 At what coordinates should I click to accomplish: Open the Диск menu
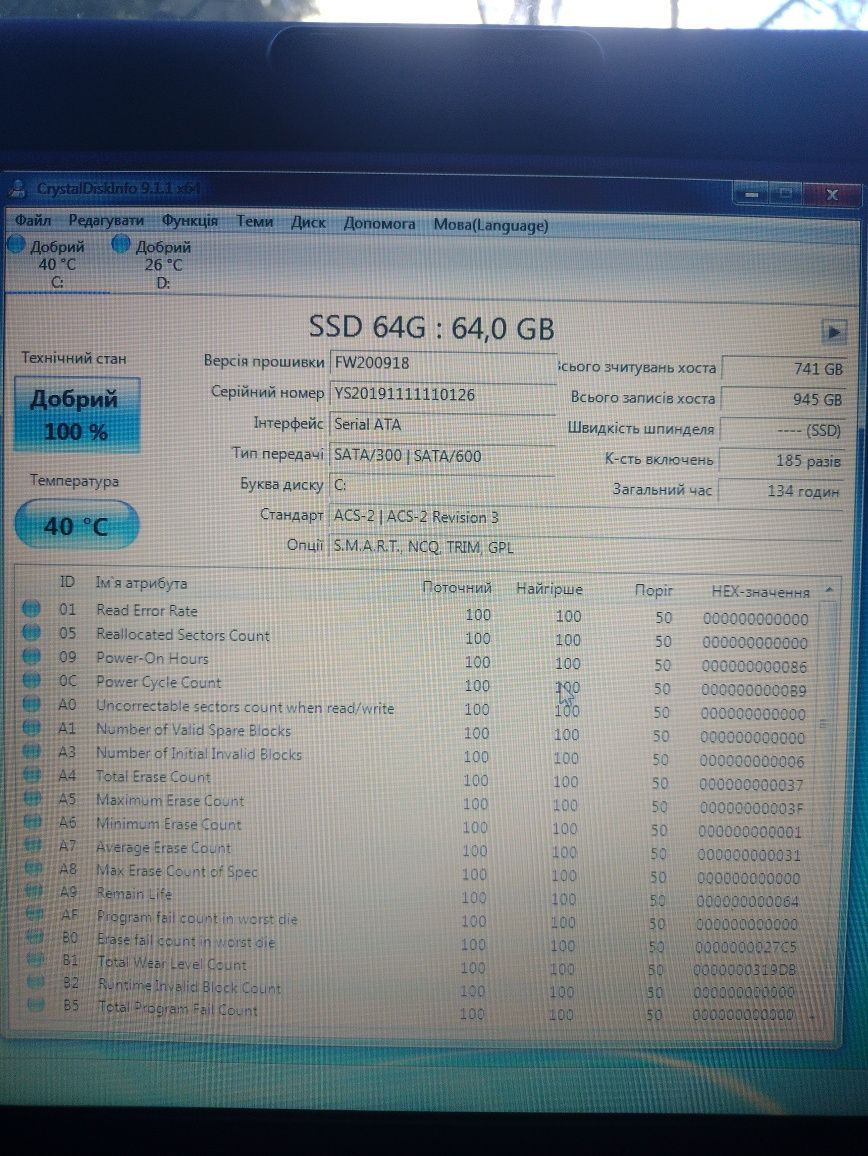[x=308, y=222]
